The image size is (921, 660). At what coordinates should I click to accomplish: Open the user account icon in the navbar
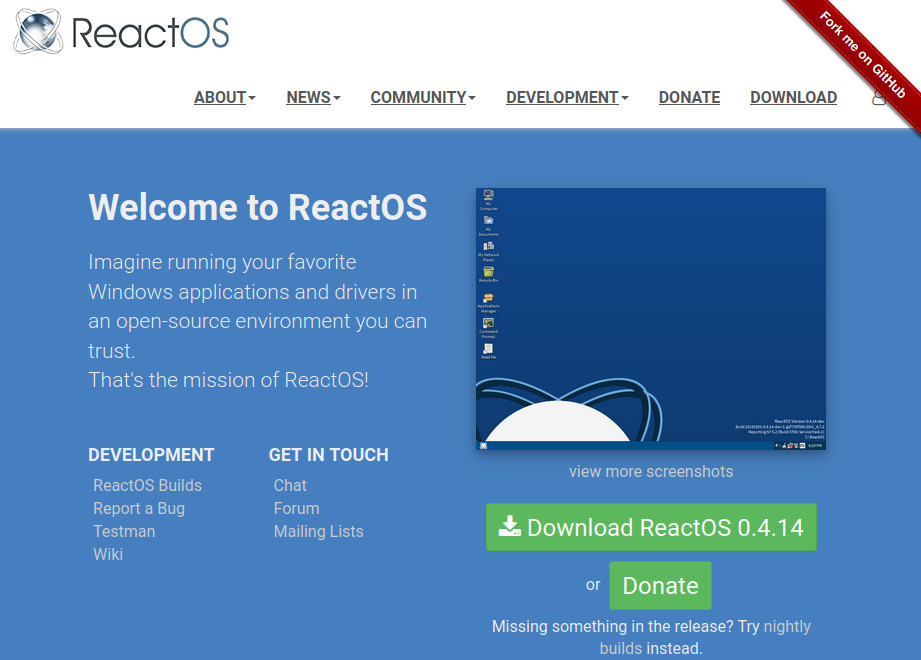879,98
